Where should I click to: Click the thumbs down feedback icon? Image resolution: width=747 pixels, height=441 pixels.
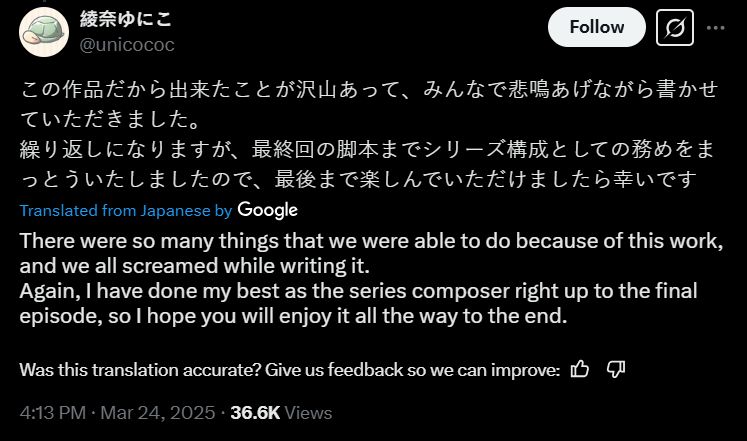[x=616, y=370]
